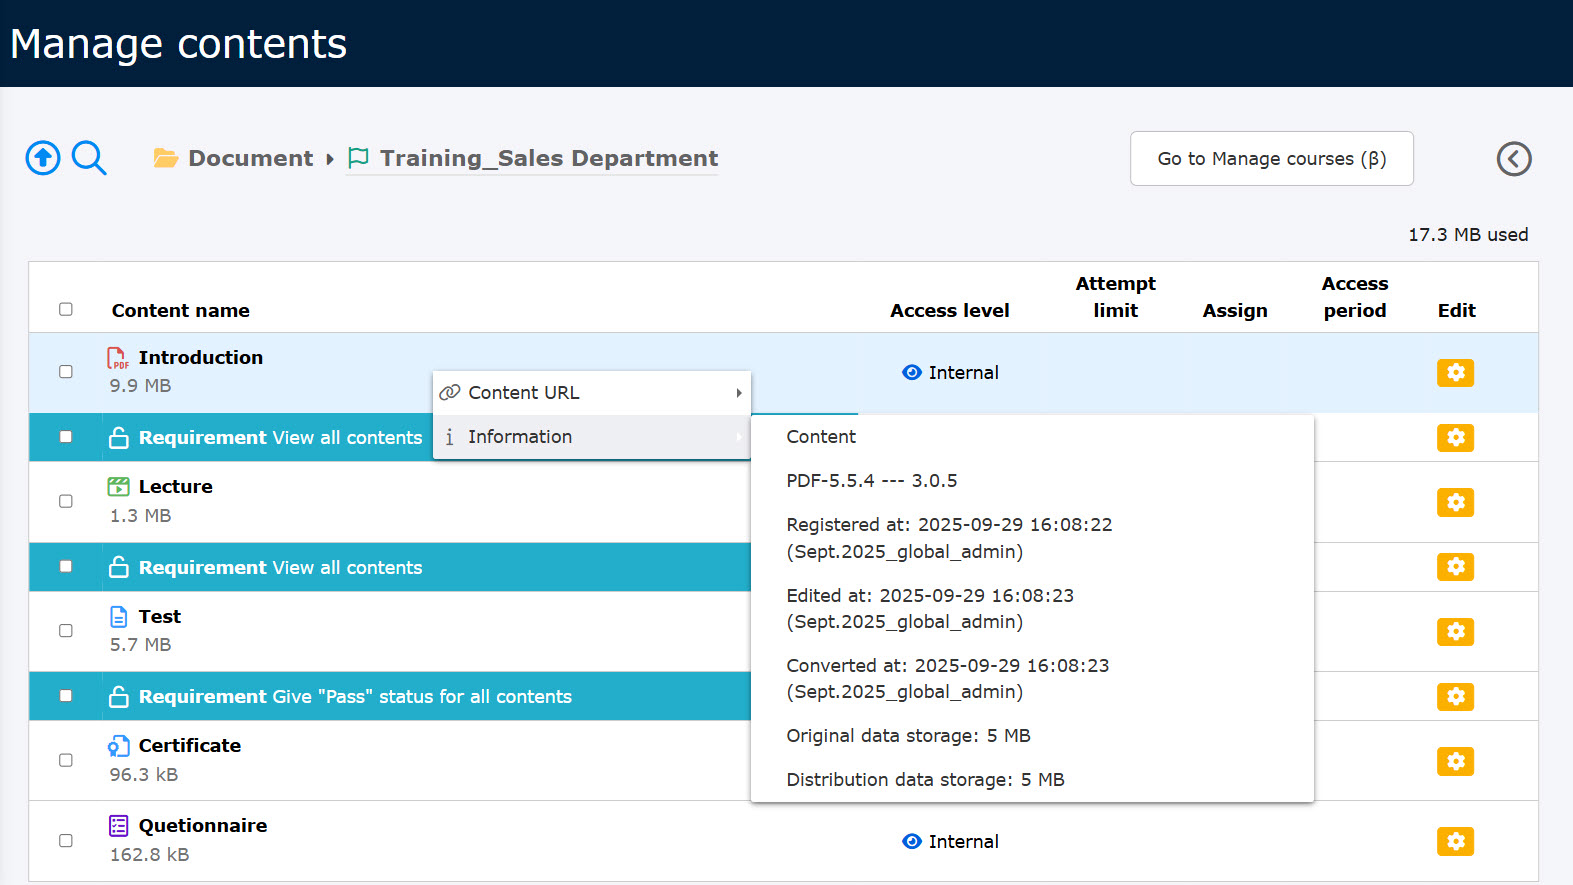Click the Introduction PDF file icon

118,358
